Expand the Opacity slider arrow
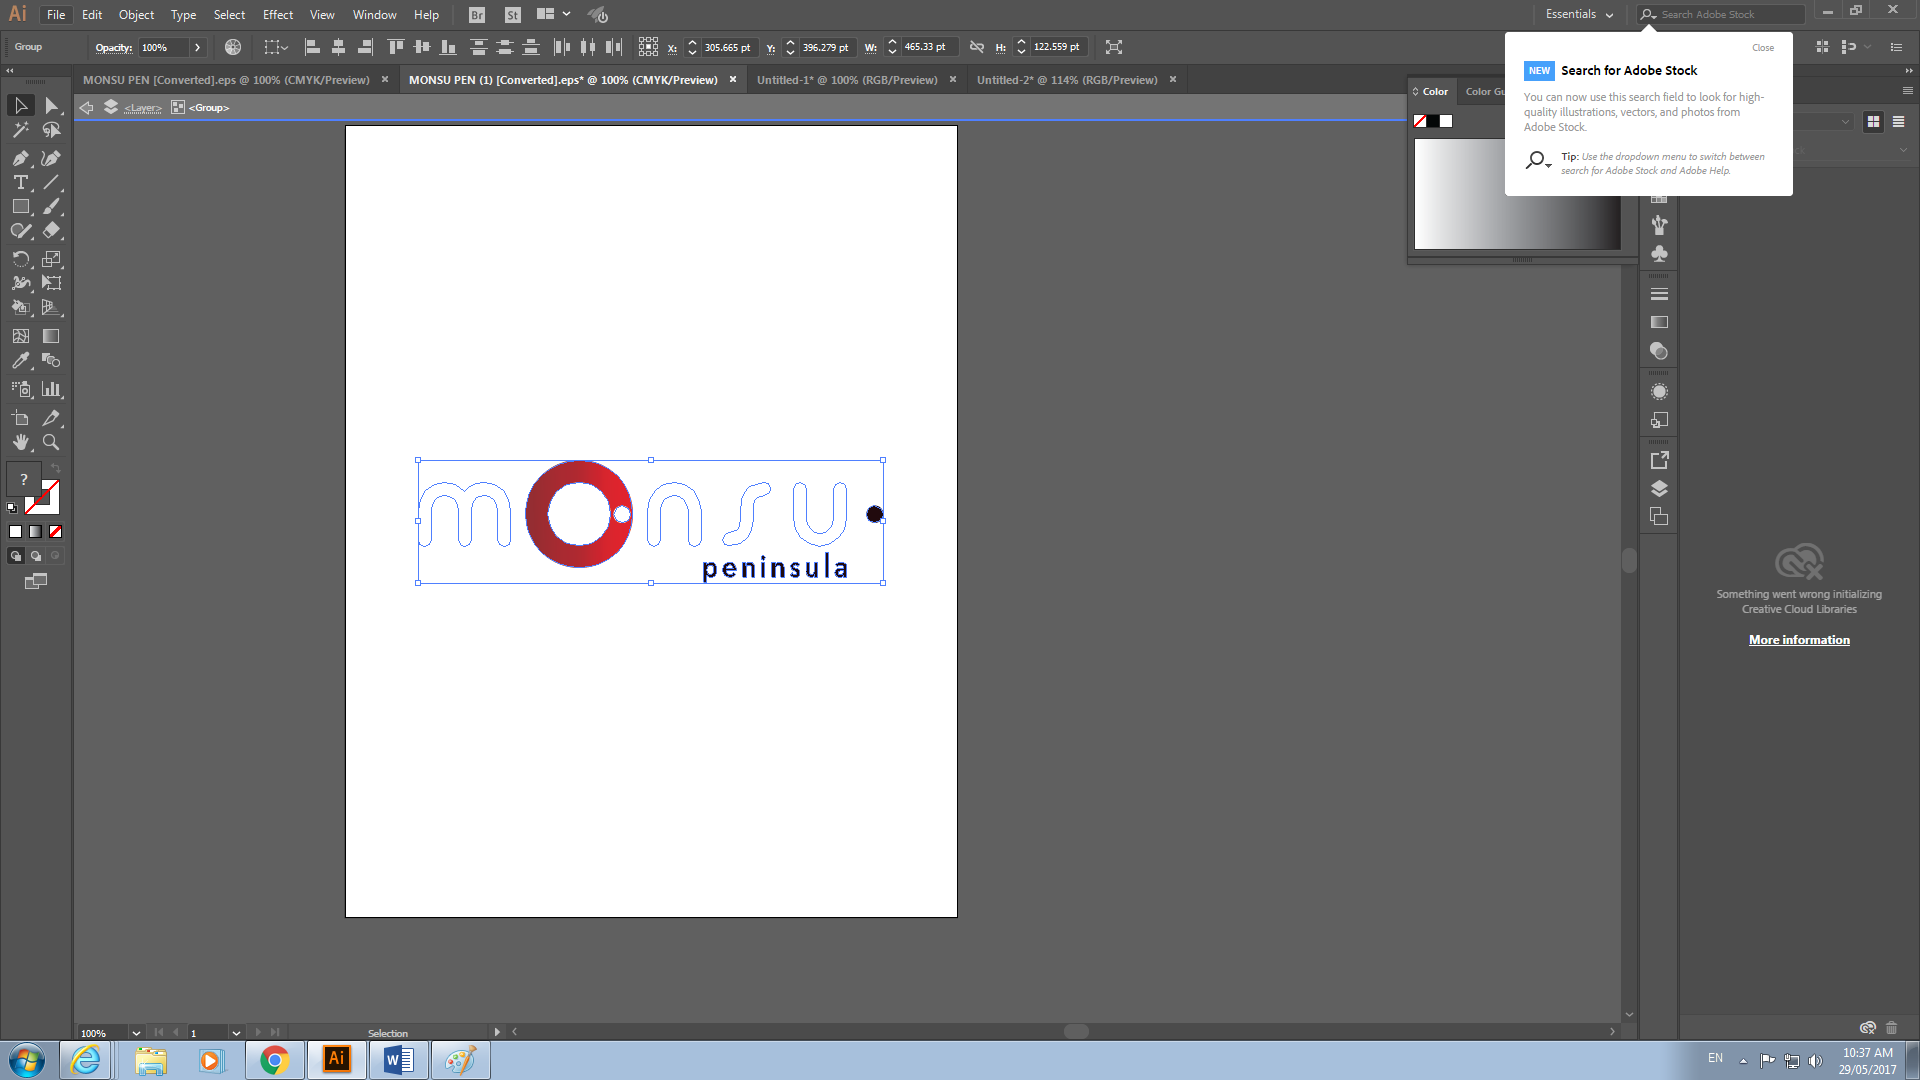 (x=197, y=47)
